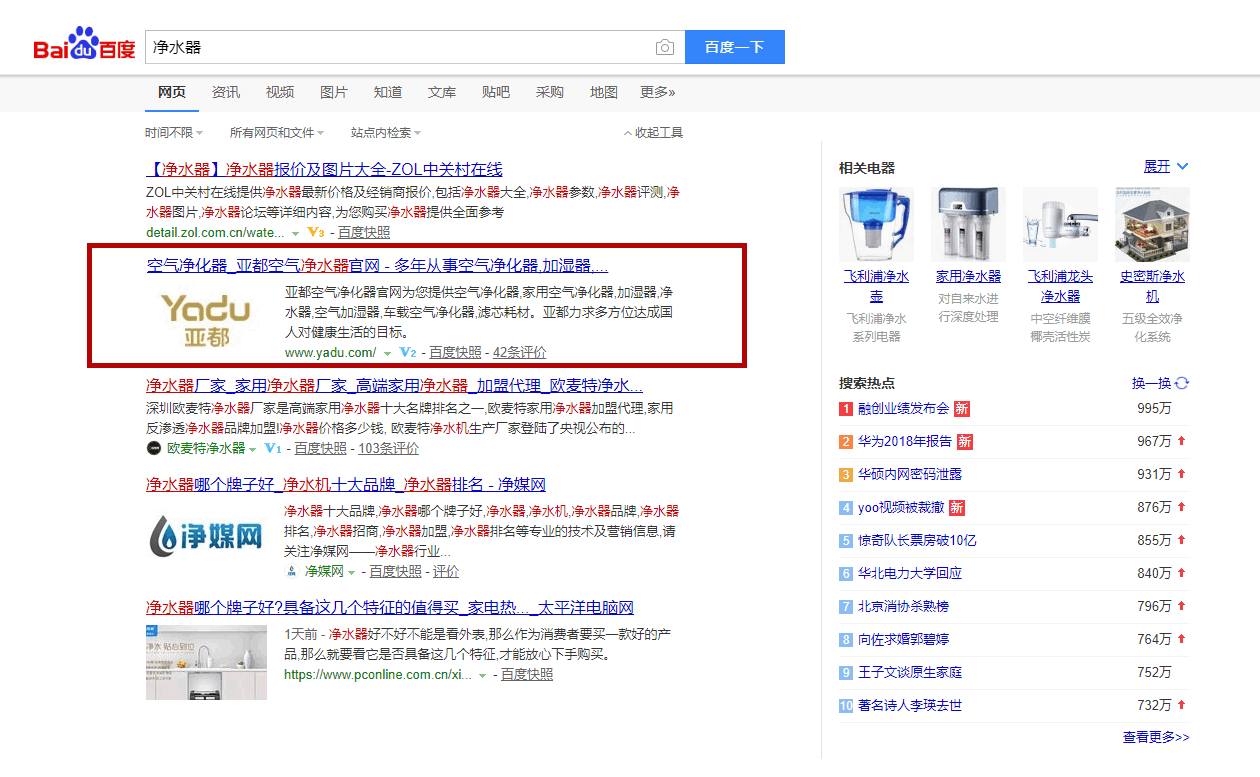Expand arrow next to detail.zol.com.cn URL
This screenshot has height=777, width=1260.
(x=295, y=233)
